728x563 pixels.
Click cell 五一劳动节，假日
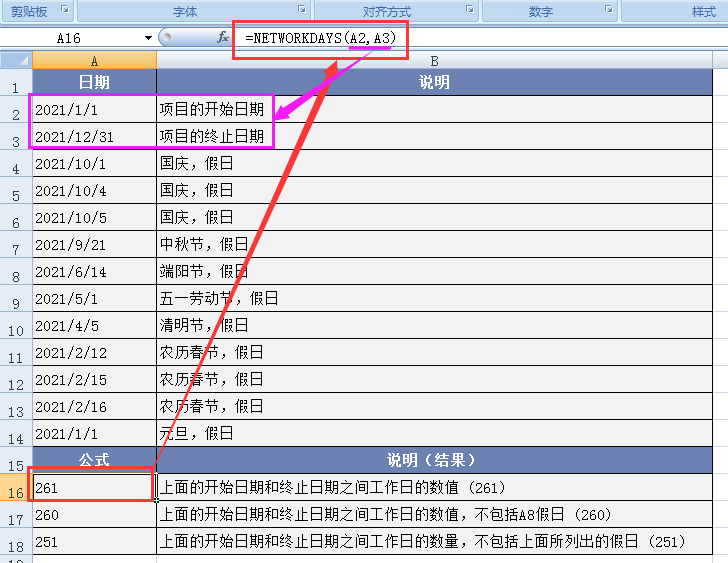click(434, 298)
